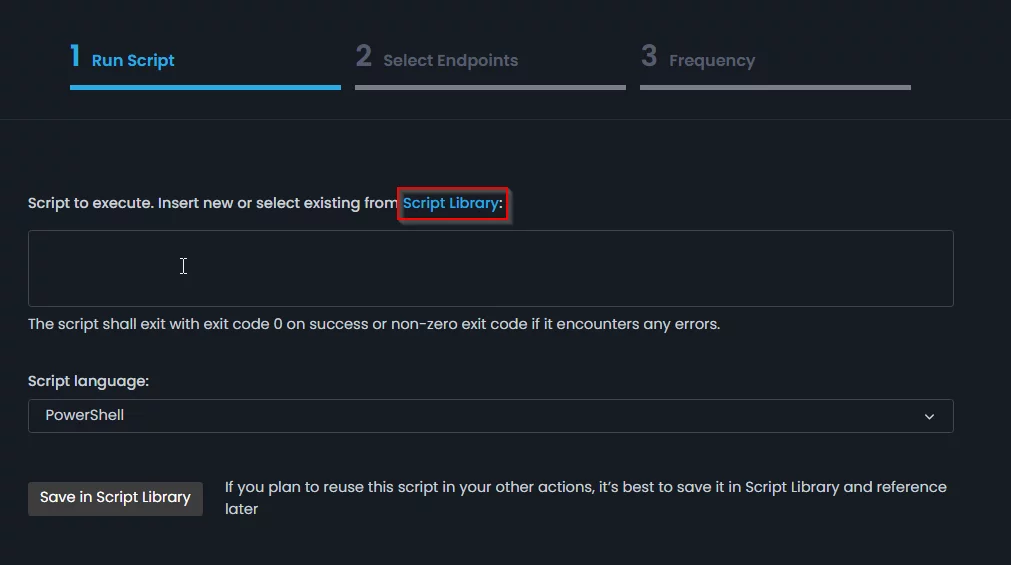Open the Script Library link
This screenshot has width=1011, height=565.
tap(451, 203)
